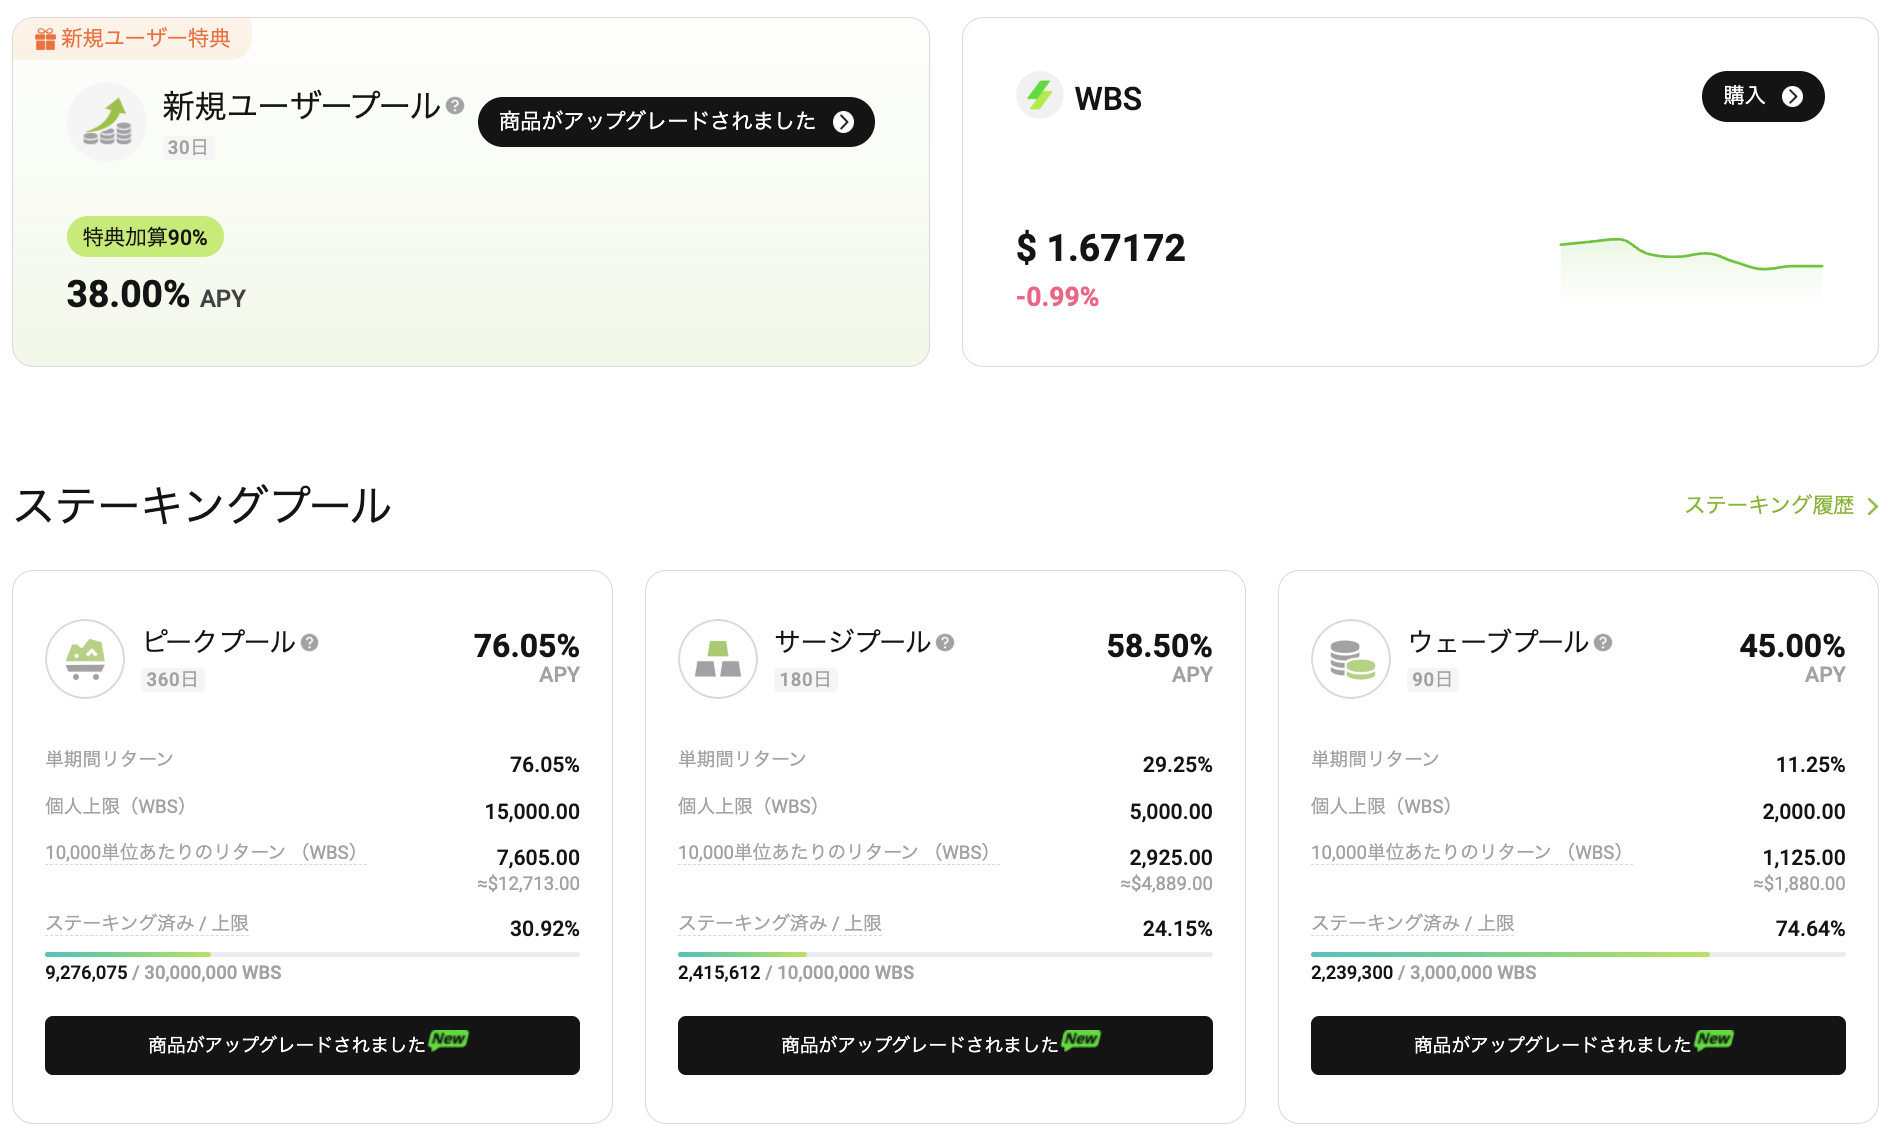This screenshot has width=1902, height=1136.
Task: Click the 11.25% single period return
Action: (x=1811, y=765)
